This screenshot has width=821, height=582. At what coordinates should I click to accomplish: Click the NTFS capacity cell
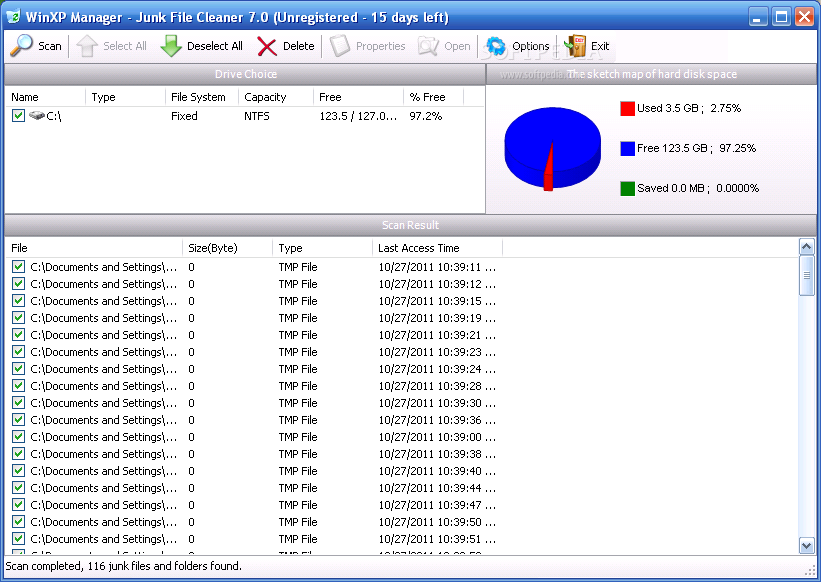click(257, 116)
